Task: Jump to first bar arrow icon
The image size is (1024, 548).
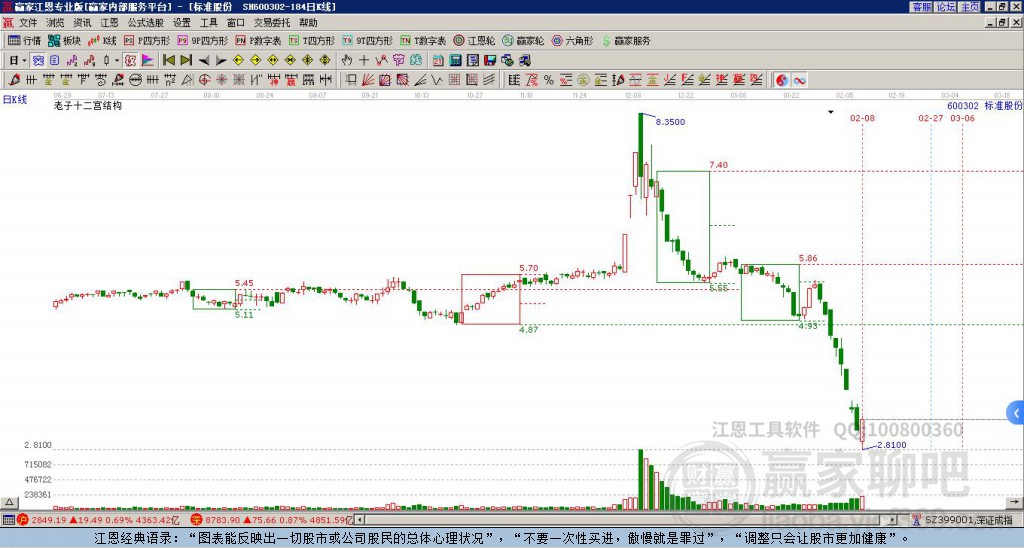Action: pyautogui.click(x=168, y=60)
